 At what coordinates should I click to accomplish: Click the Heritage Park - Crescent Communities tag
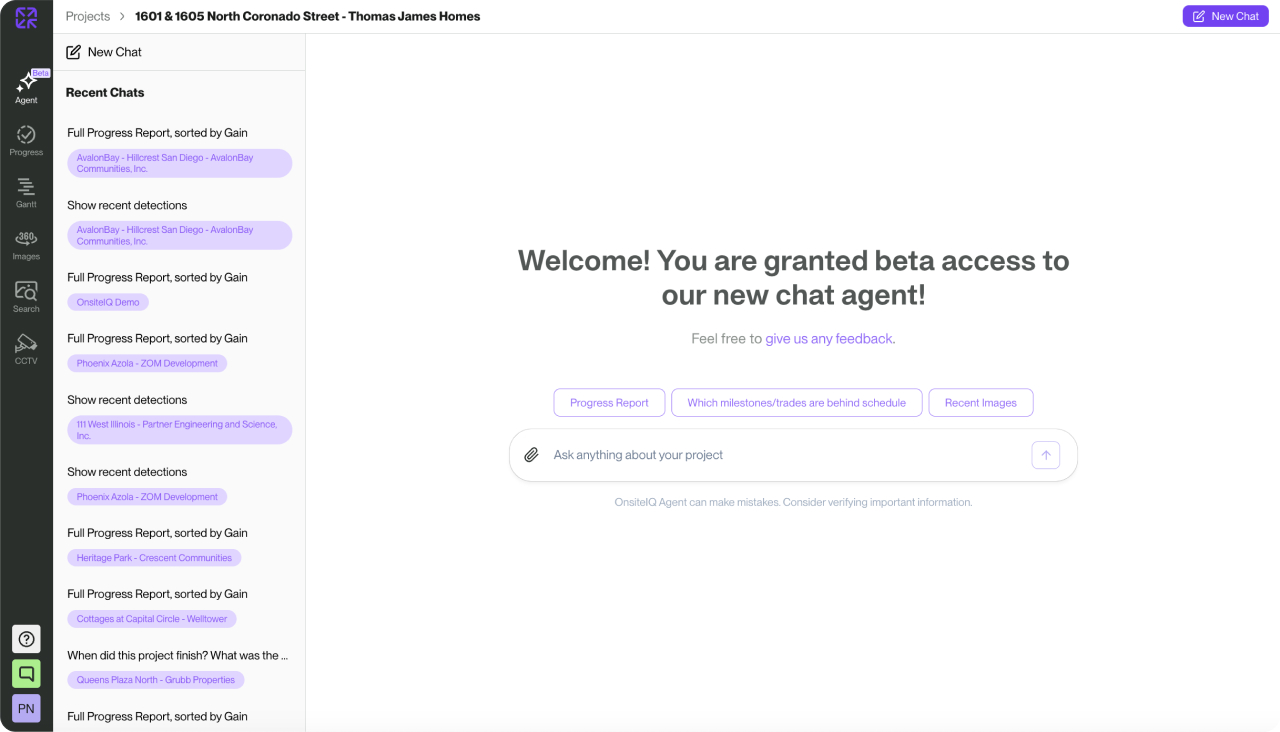coord(154,558)
